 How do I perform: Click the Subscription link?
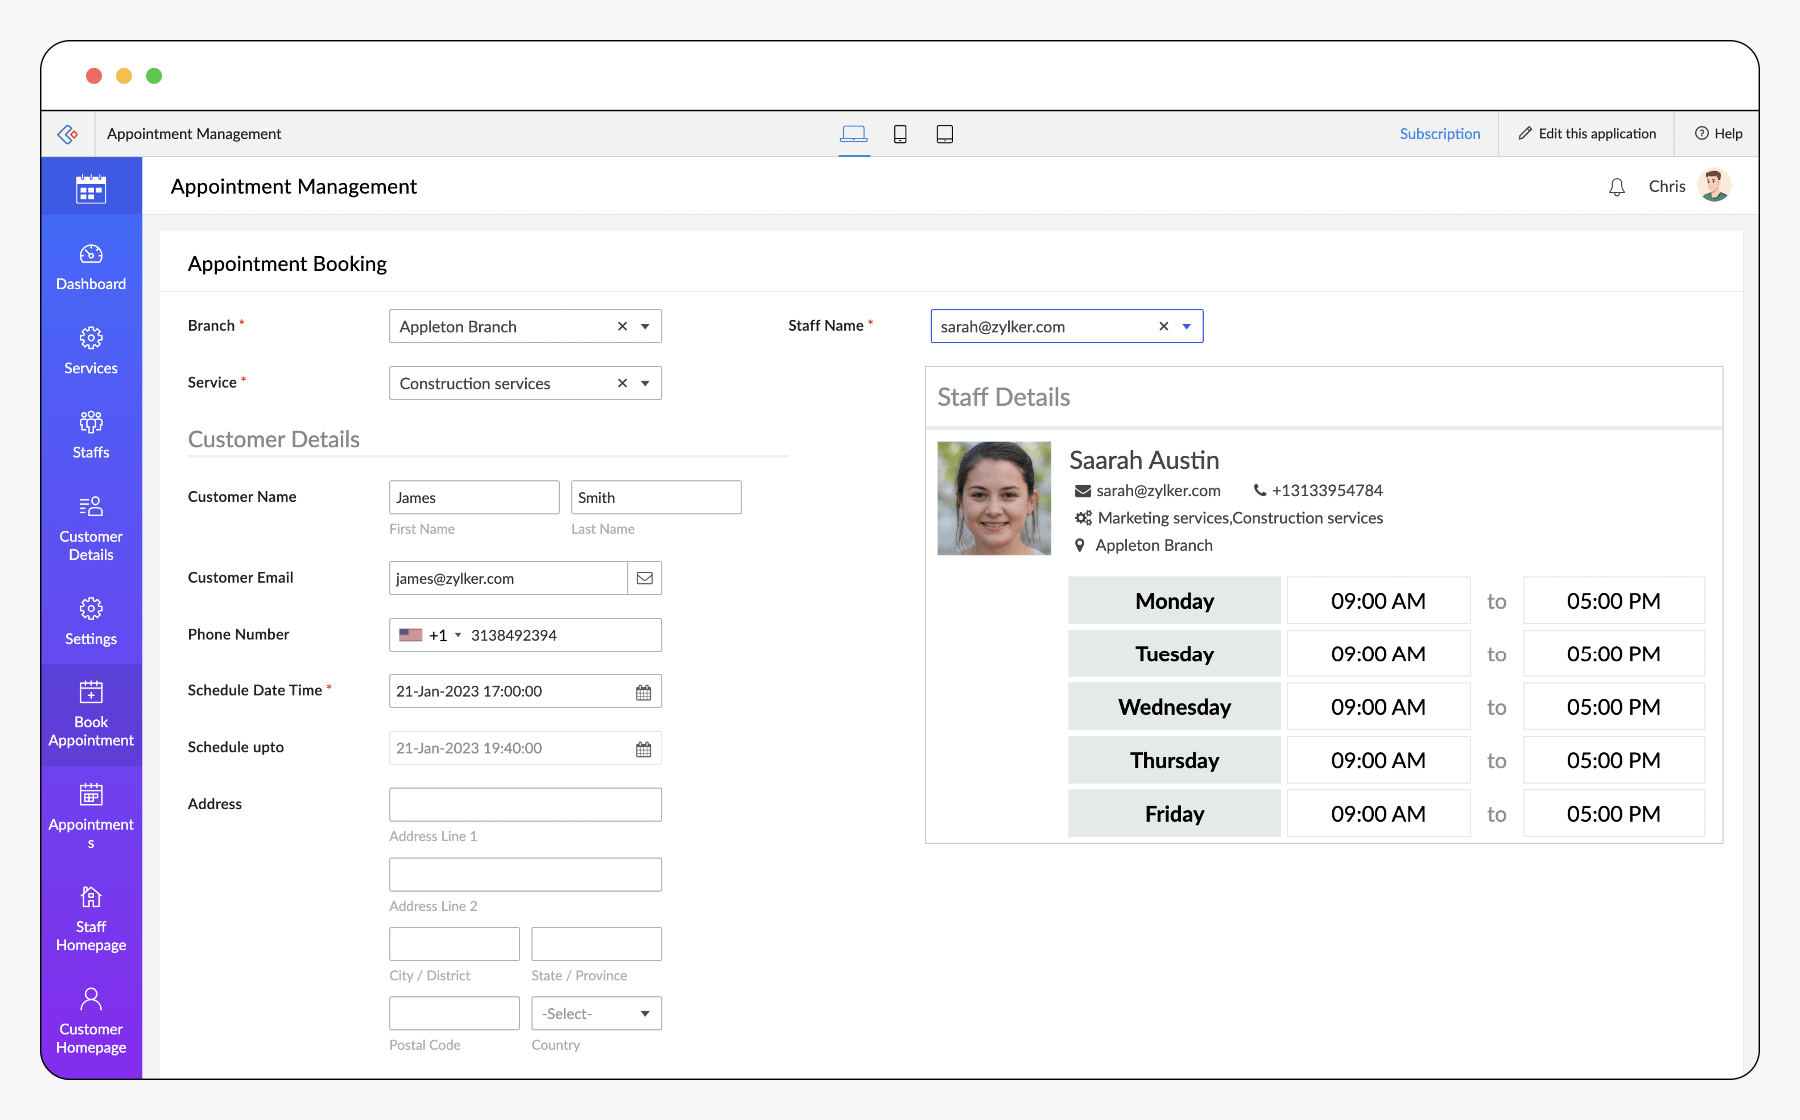click(1439, 134)
